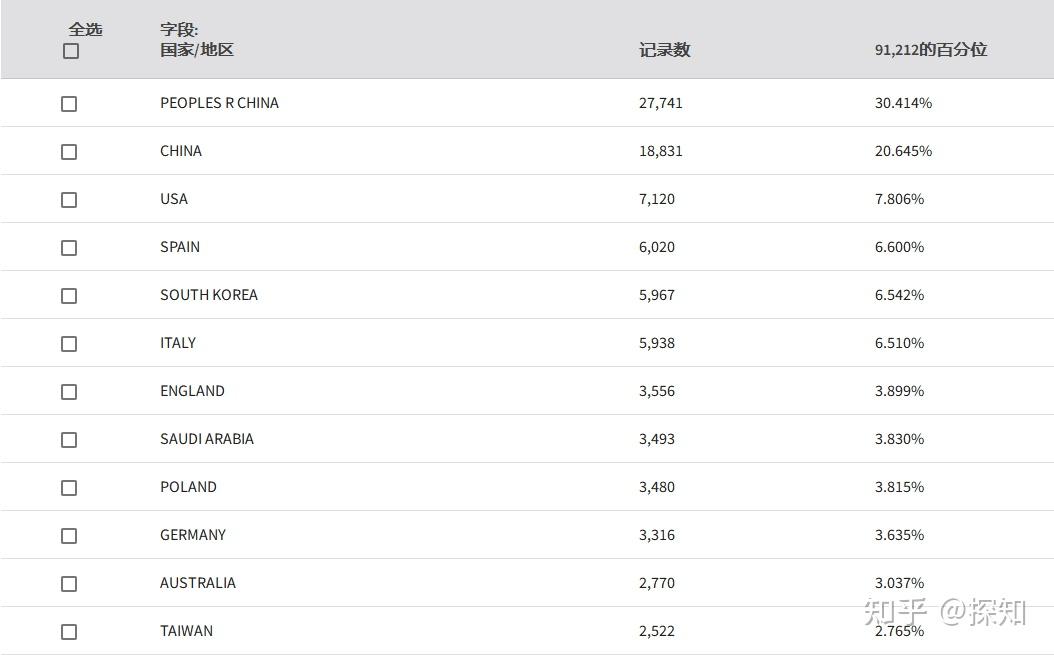Tick the SAUDI ARABIA checkbox

[x=69, y=440]
